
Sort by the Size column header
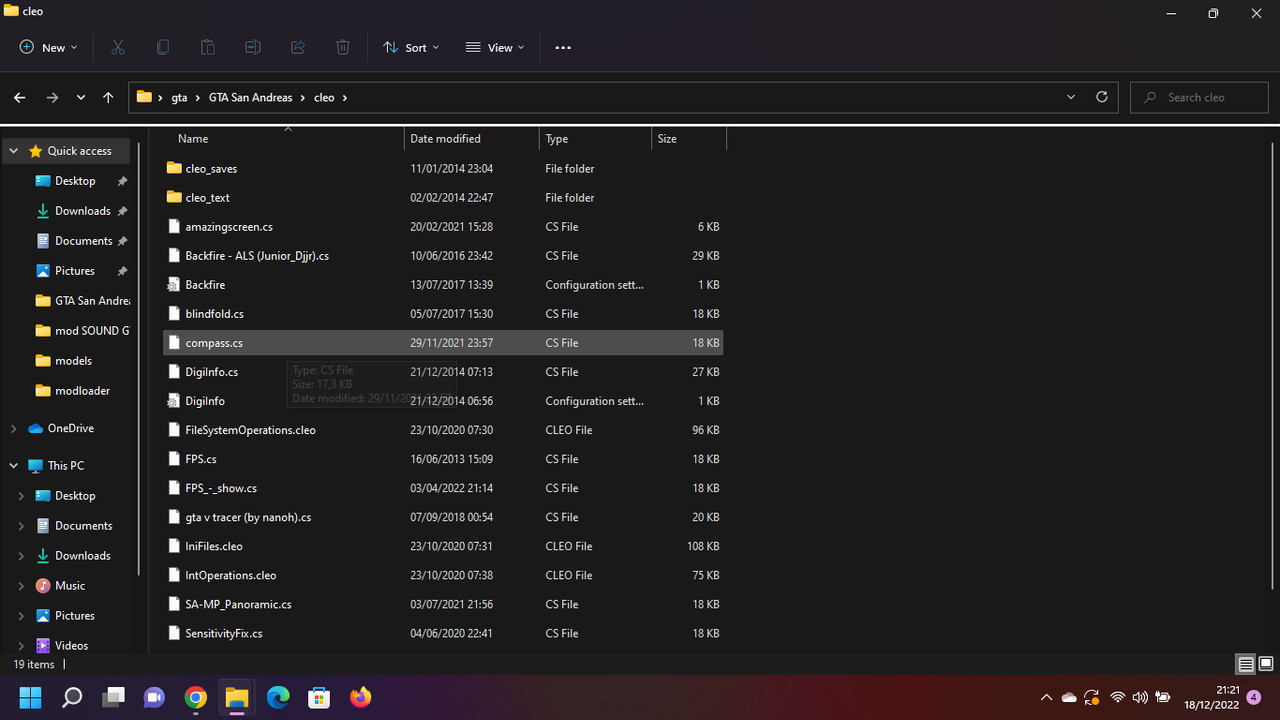pyautogui.click(x=689, y=139)
